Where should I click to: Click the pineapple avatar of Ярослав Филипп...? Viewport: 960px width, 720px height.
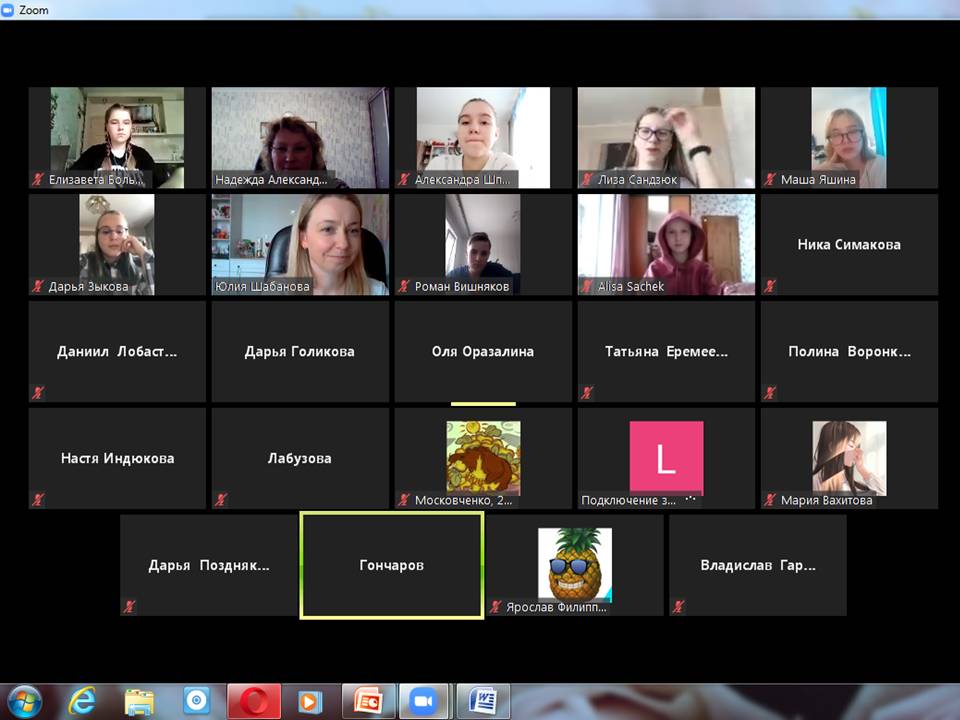(575, 563)
